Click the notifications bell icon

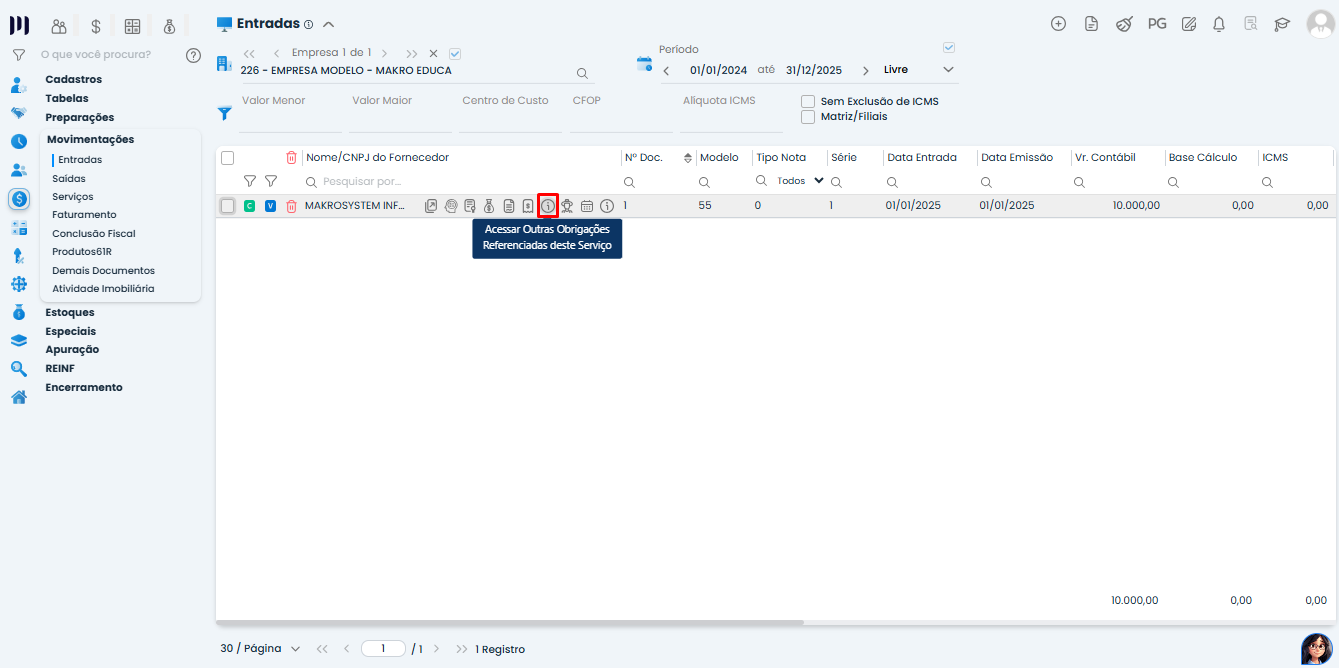pyautogui.click(x=1219, y=24)
